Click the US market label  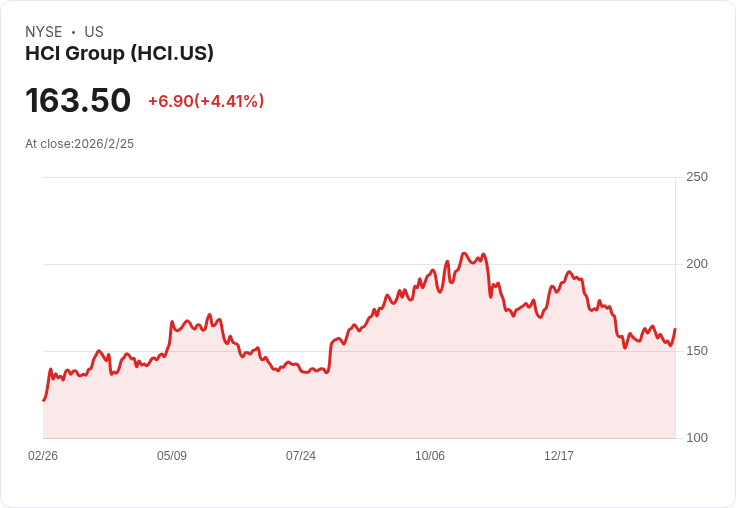[x=94, y=32]
